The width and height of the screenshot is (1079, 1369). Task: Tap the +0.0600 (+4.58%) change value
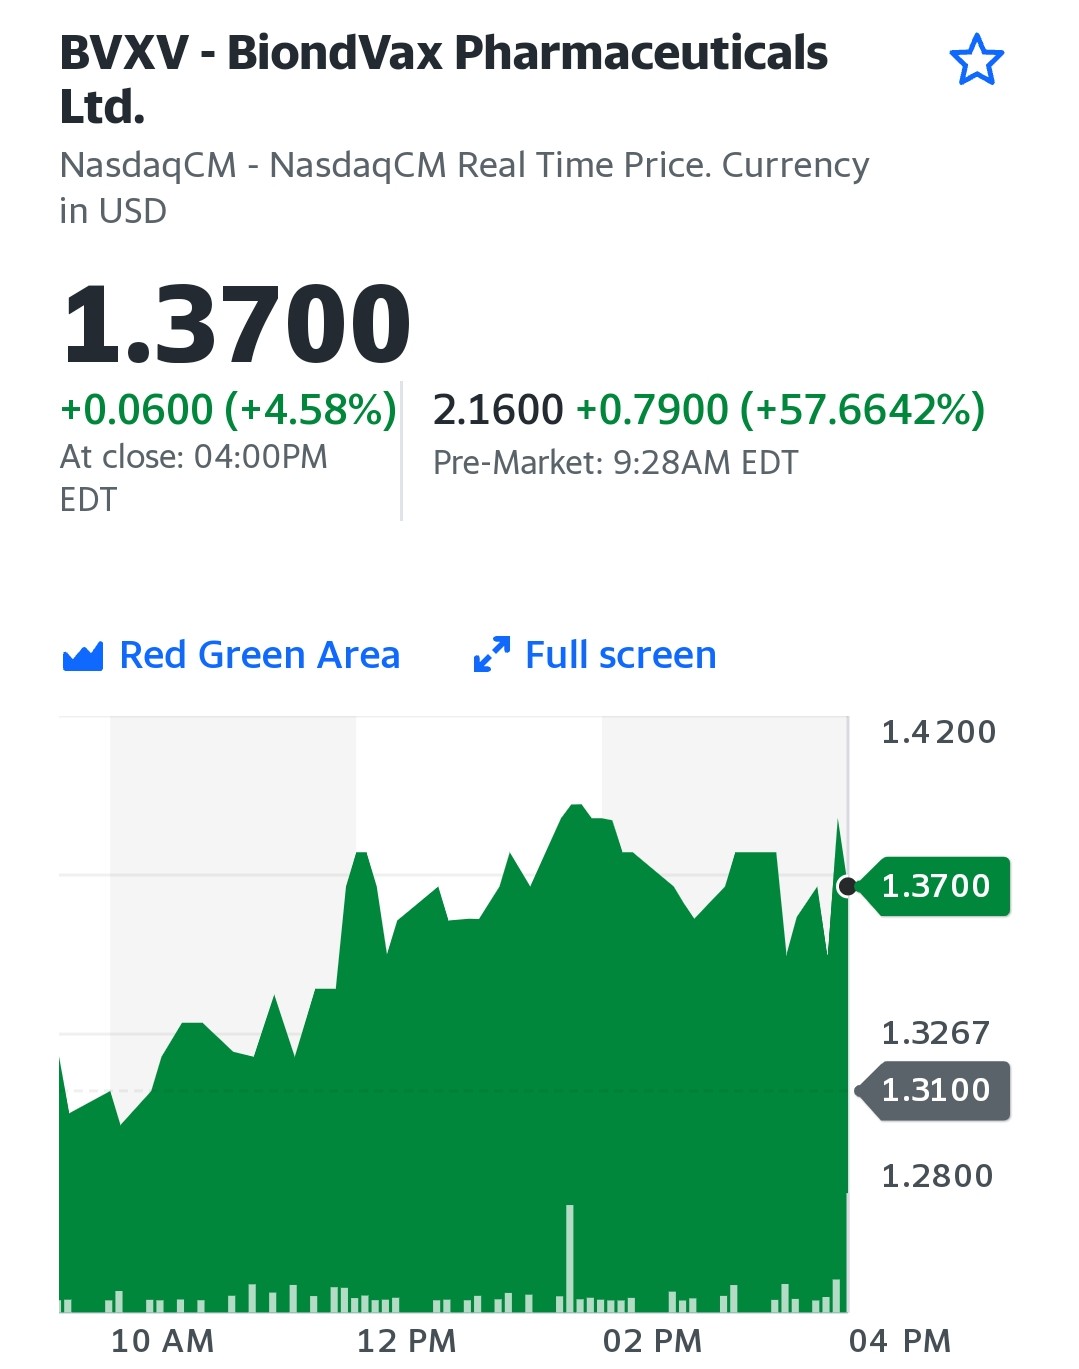tap(229, 409)
